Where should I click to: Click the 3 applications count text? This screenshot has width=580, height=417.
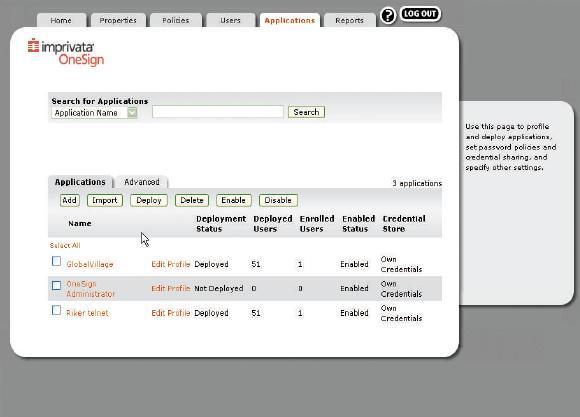point(417,183)
